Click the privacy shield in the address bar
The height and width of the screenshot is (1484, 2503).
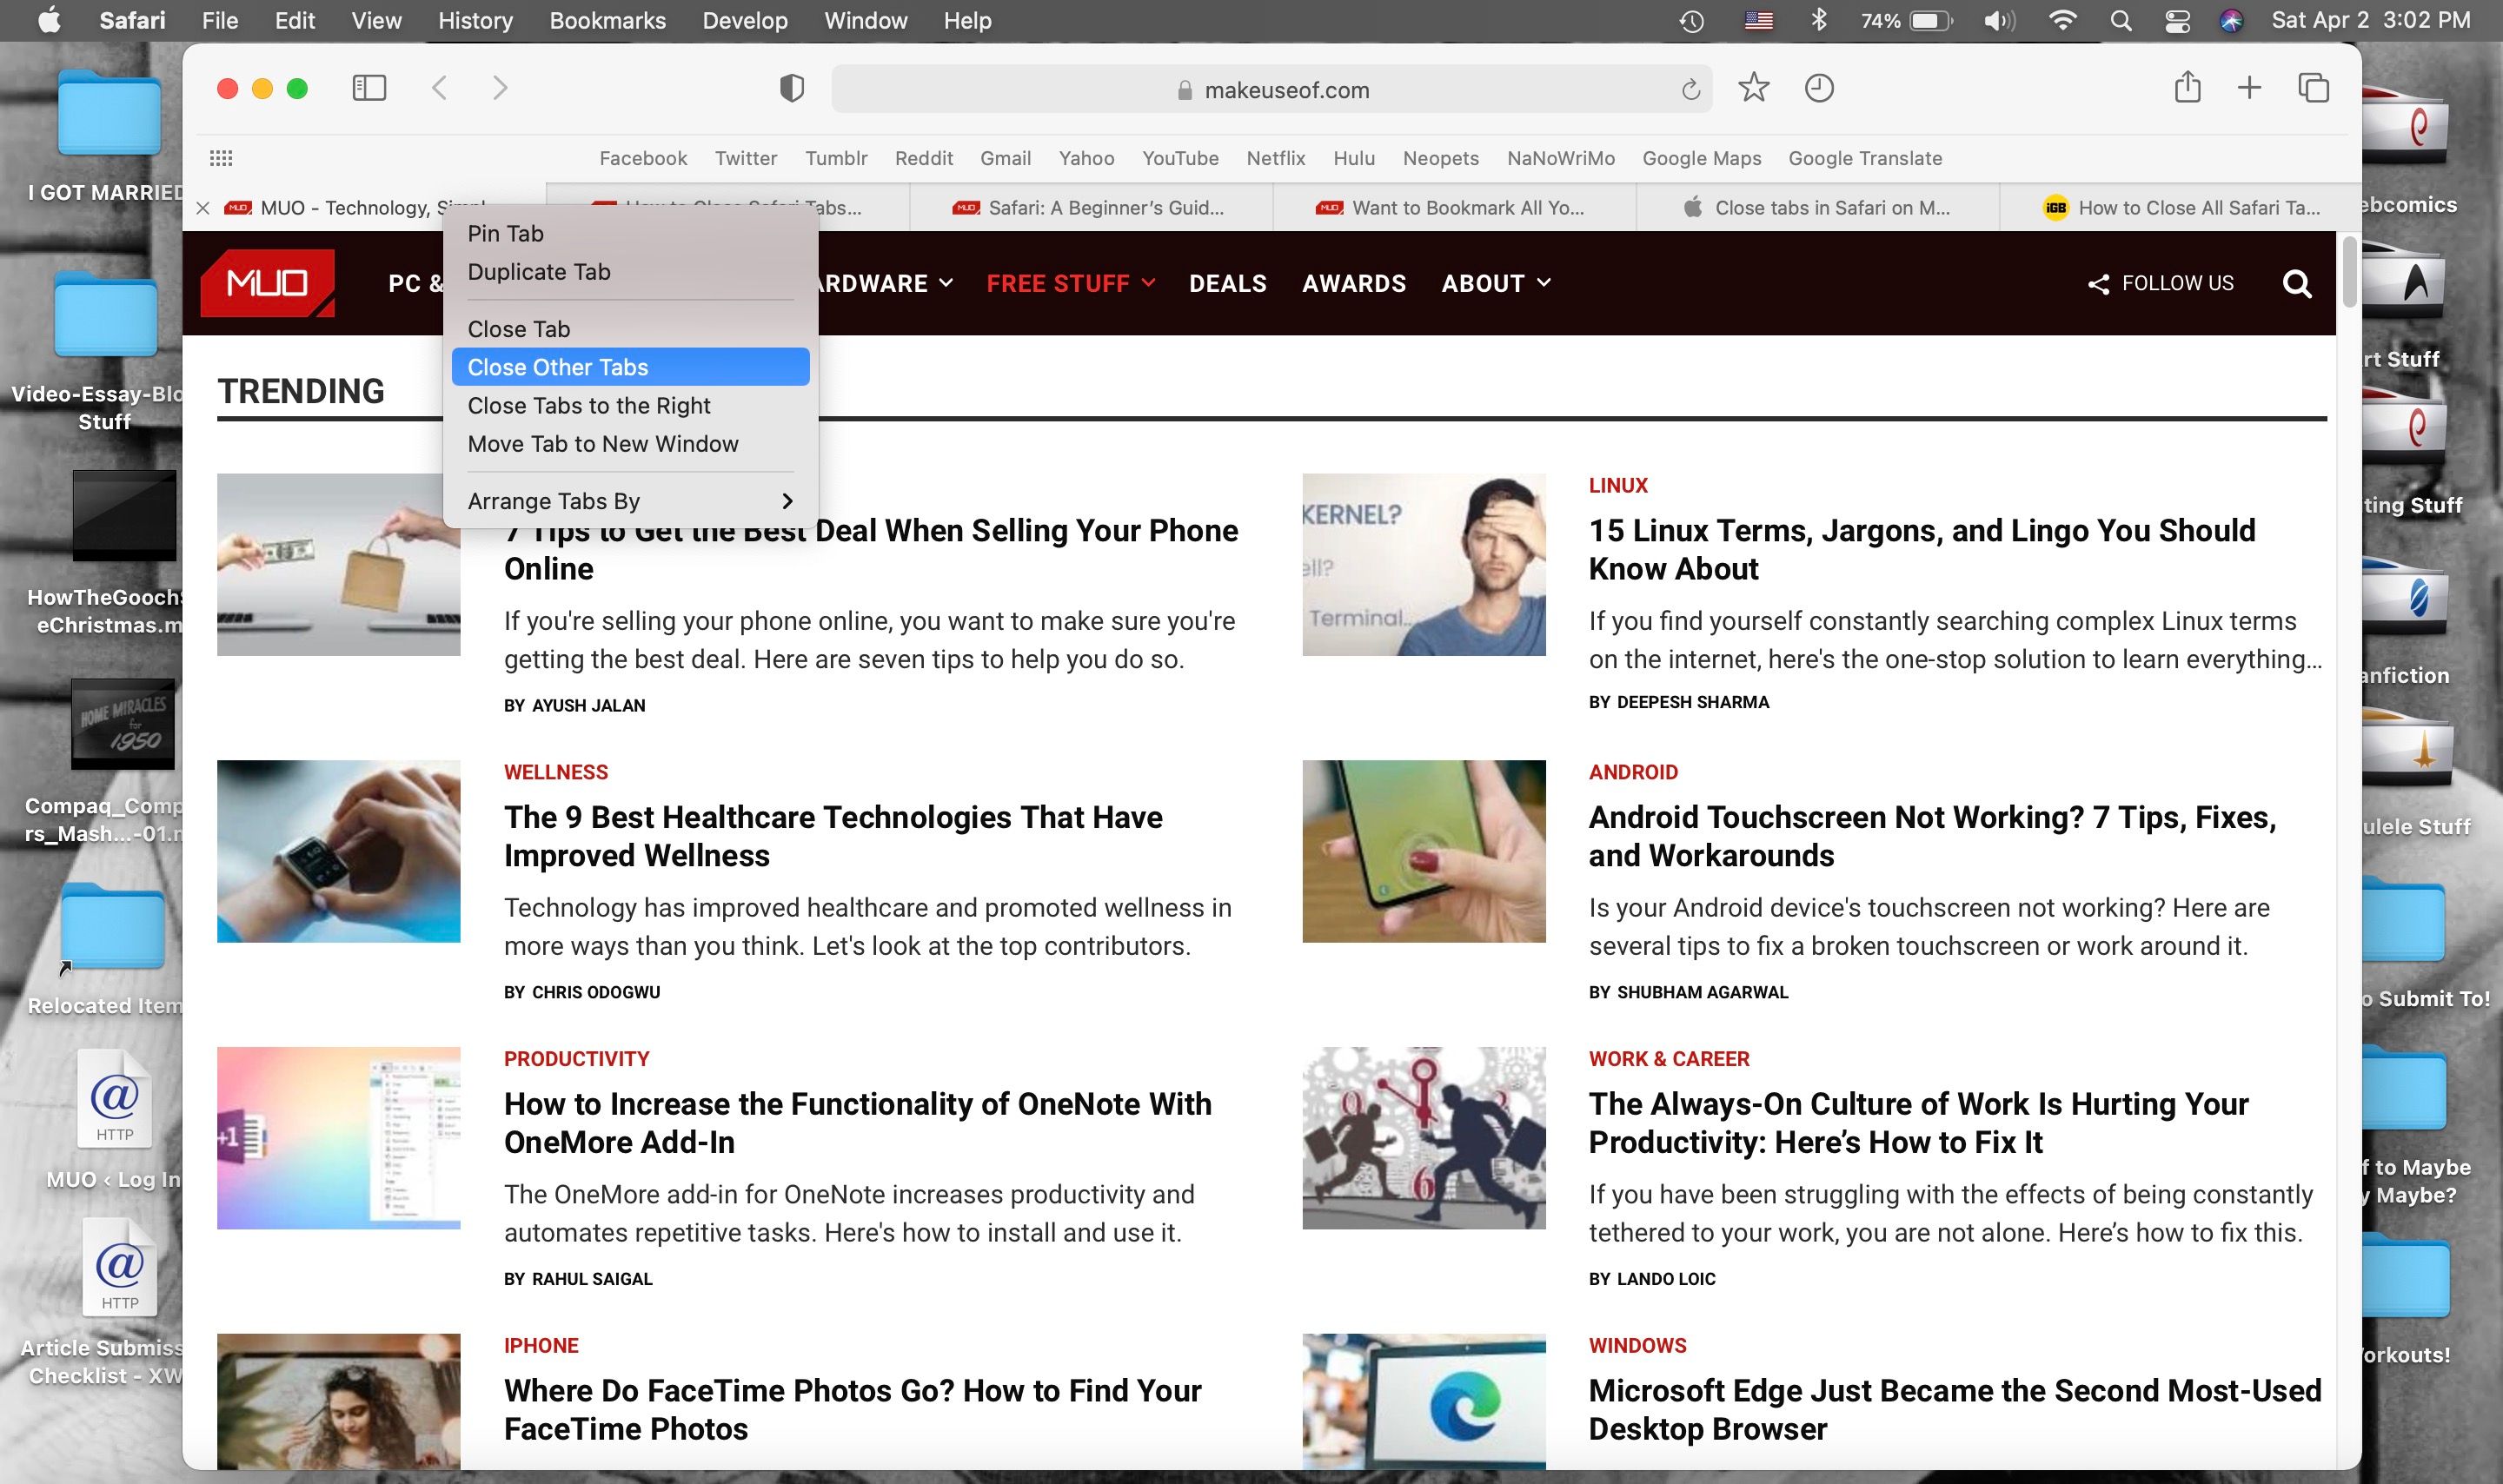[x=791, y=88]
